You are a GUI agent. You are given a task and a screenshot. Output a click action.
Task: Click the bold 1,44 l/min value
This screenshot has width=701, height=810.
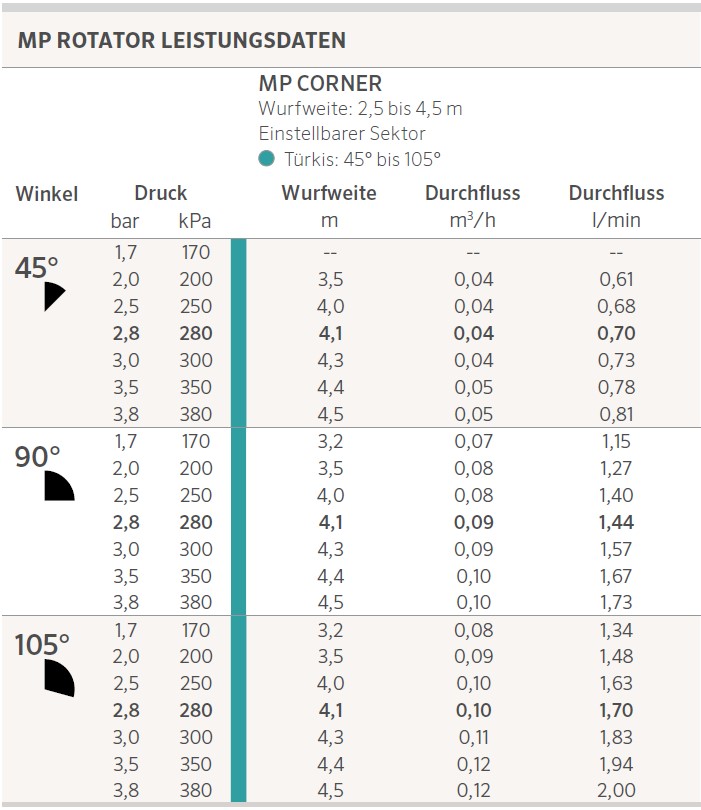tap(616, 522)
